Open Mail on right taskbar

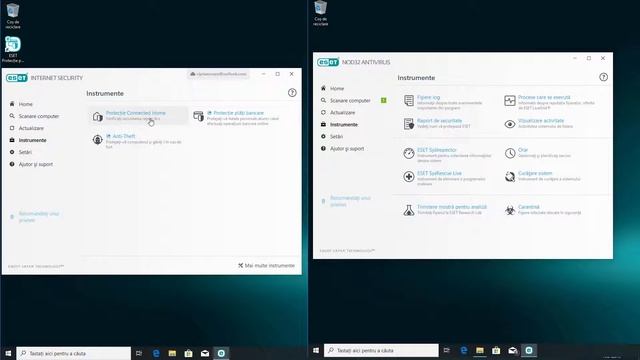coord(513,350)
